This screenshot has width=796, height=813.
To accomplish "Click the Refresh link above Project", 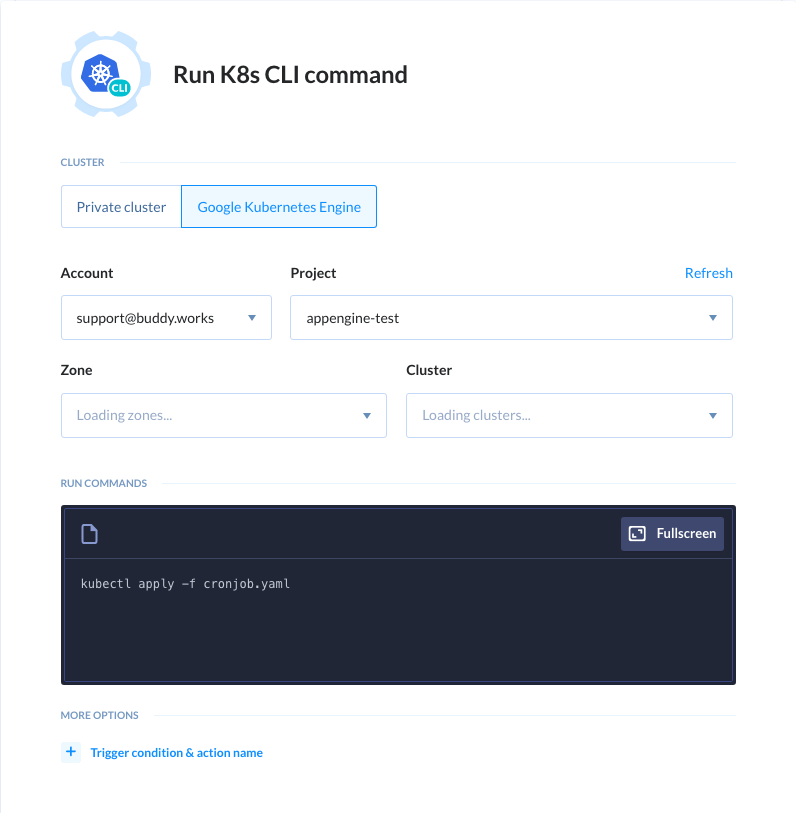I will click(x=708, y=273).
